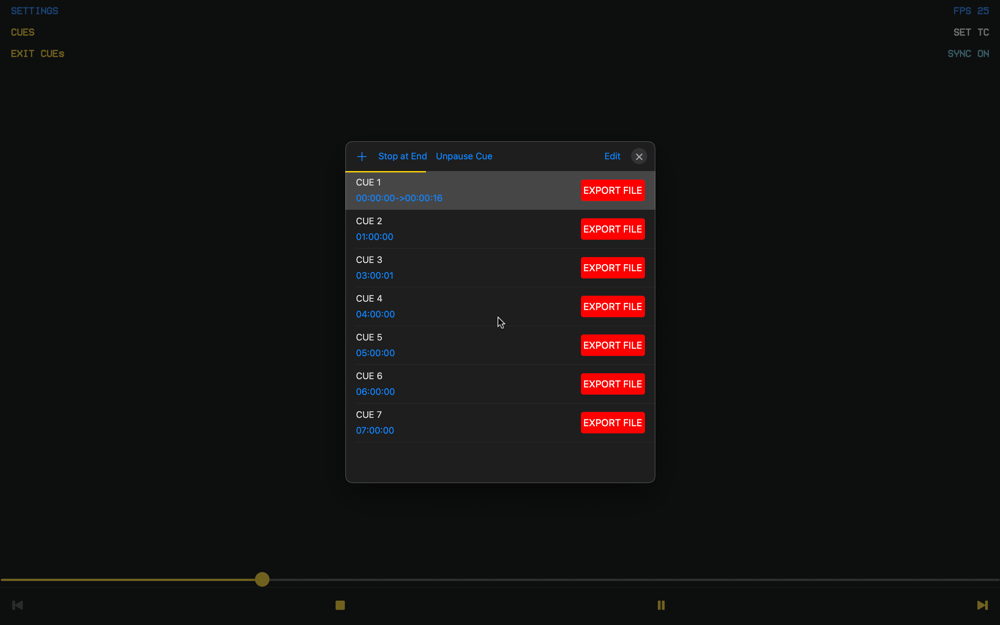Click timecode 05:00:00
Viewport: 1000px width, 625px height.
(375, 353)
